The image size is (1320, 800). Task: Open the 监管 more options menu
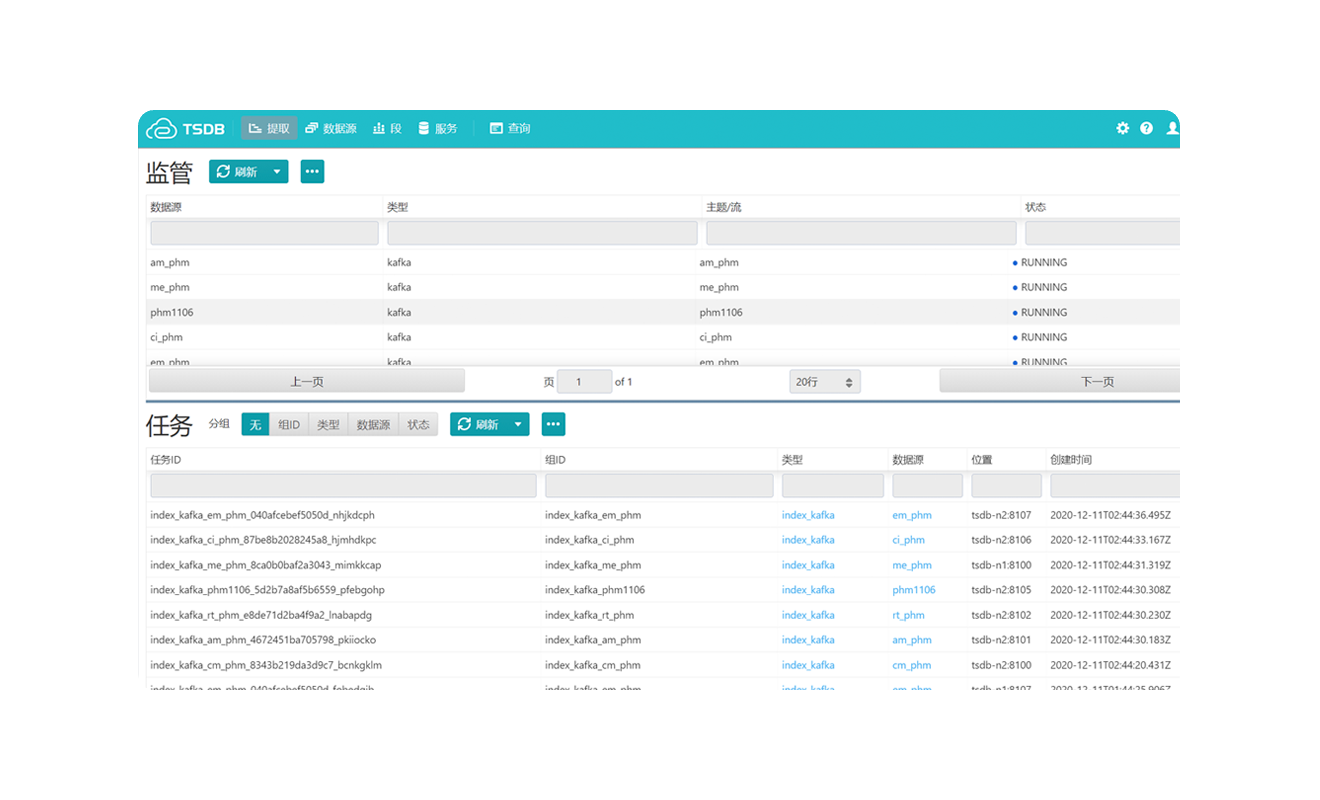[312, 172]
